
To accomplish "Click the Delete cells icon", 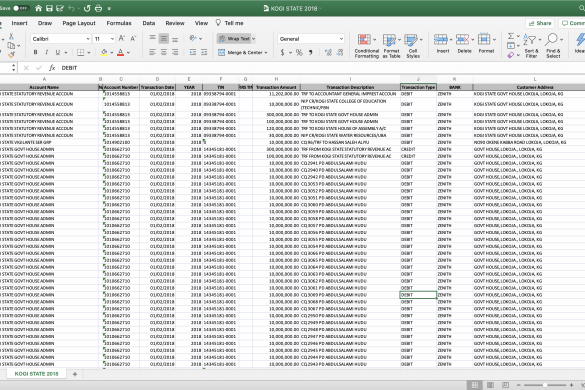I will click(x=462, y=39).
